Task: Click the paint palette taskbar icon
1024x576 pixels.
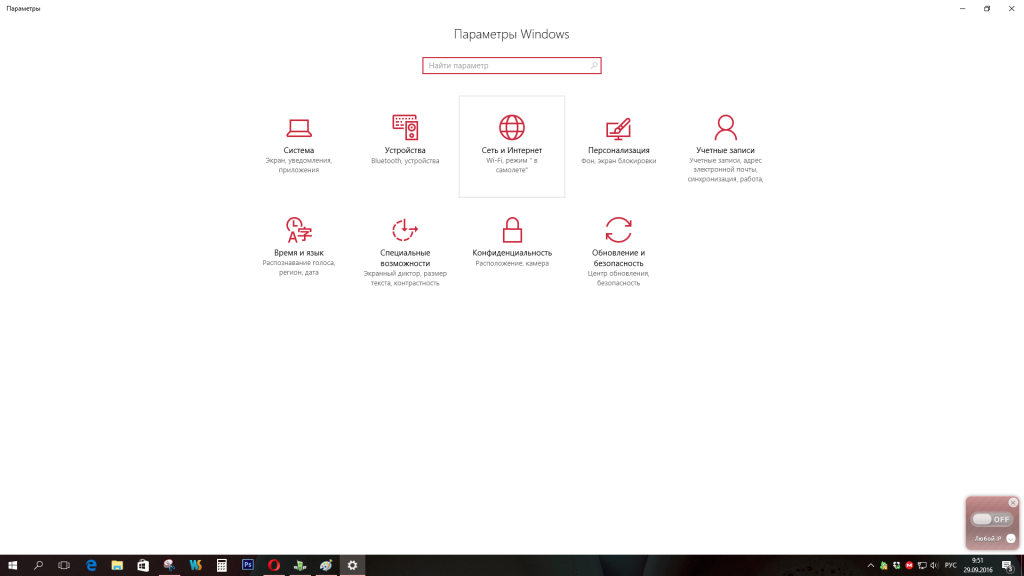Action: 326,566
